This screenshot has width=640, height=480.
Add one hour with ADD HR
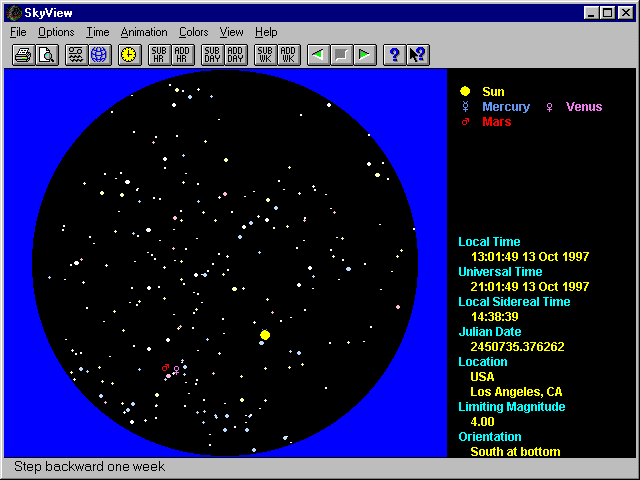tap(182, 55)
